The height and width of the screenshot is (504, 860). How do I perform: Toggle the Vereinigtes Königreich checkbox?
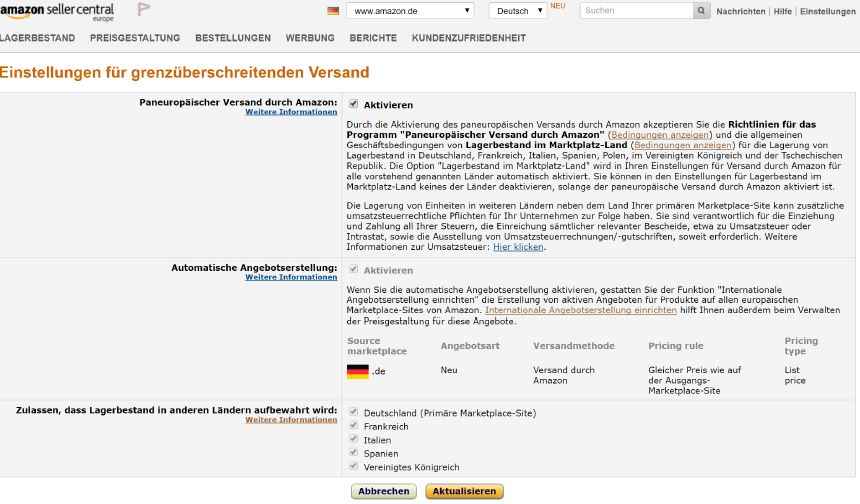click(354, 466)
